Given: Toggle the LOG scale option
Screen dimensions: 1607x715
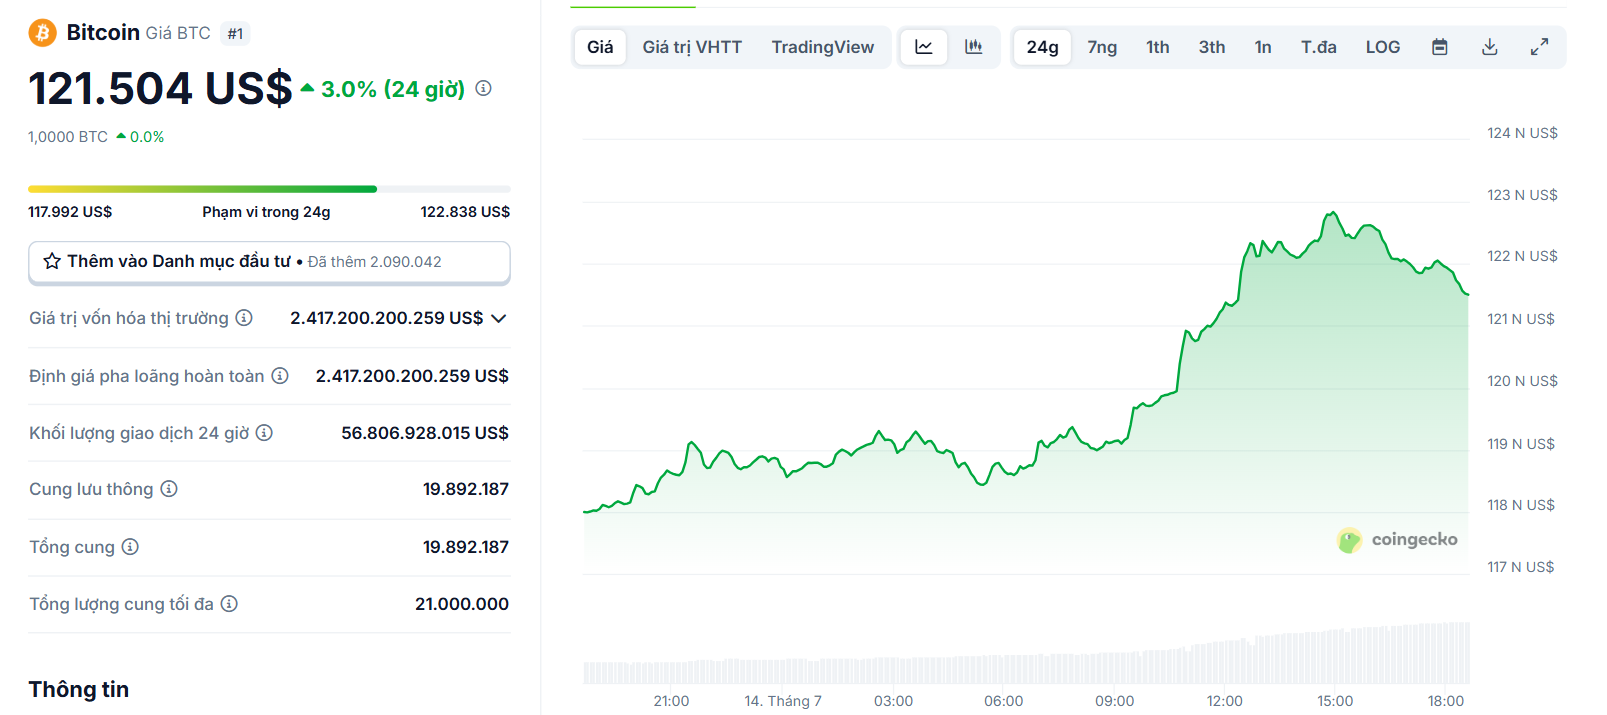Looking at the screenshot, I should tap(1383, 47).
